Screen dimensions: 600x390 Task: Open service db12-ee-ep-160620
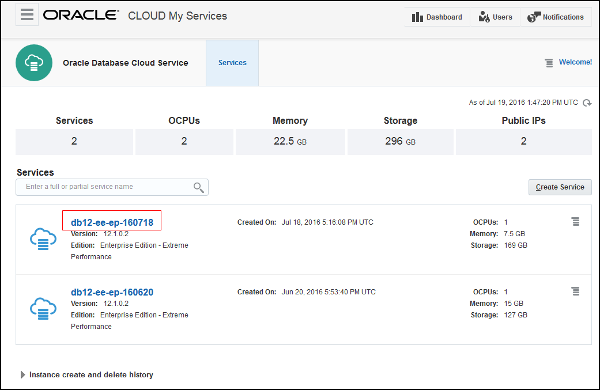112,292
